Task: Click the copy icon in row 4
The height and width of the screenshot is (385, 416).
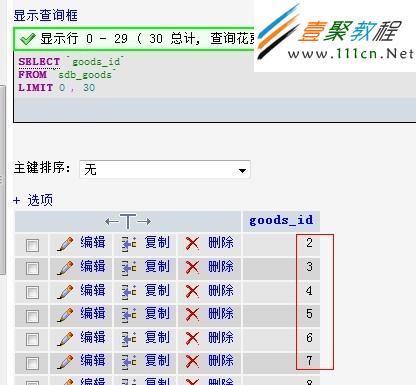Action: pyautogui.click(x=129, y=292)
